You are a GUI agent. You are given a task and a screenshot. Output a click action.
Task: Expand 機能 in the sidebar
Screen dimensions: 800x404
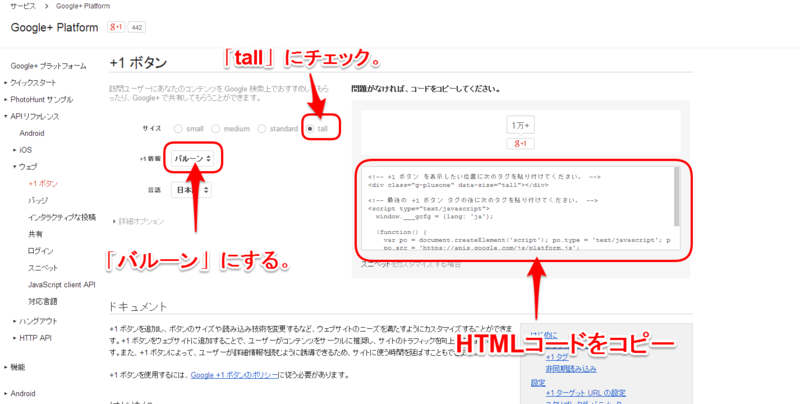14,367
